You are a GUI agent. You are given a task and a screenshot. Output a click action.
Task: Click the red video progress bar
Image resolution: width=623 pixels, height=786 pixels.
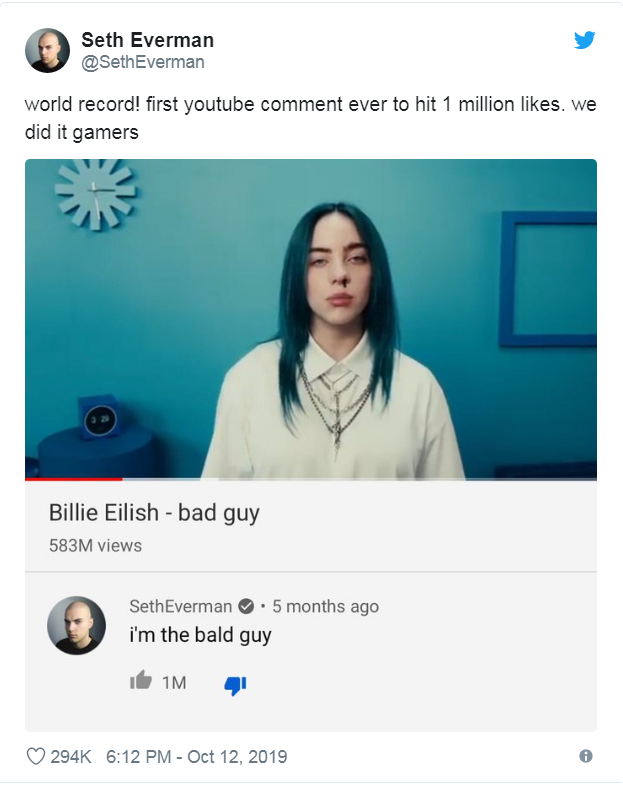(74, 479)
